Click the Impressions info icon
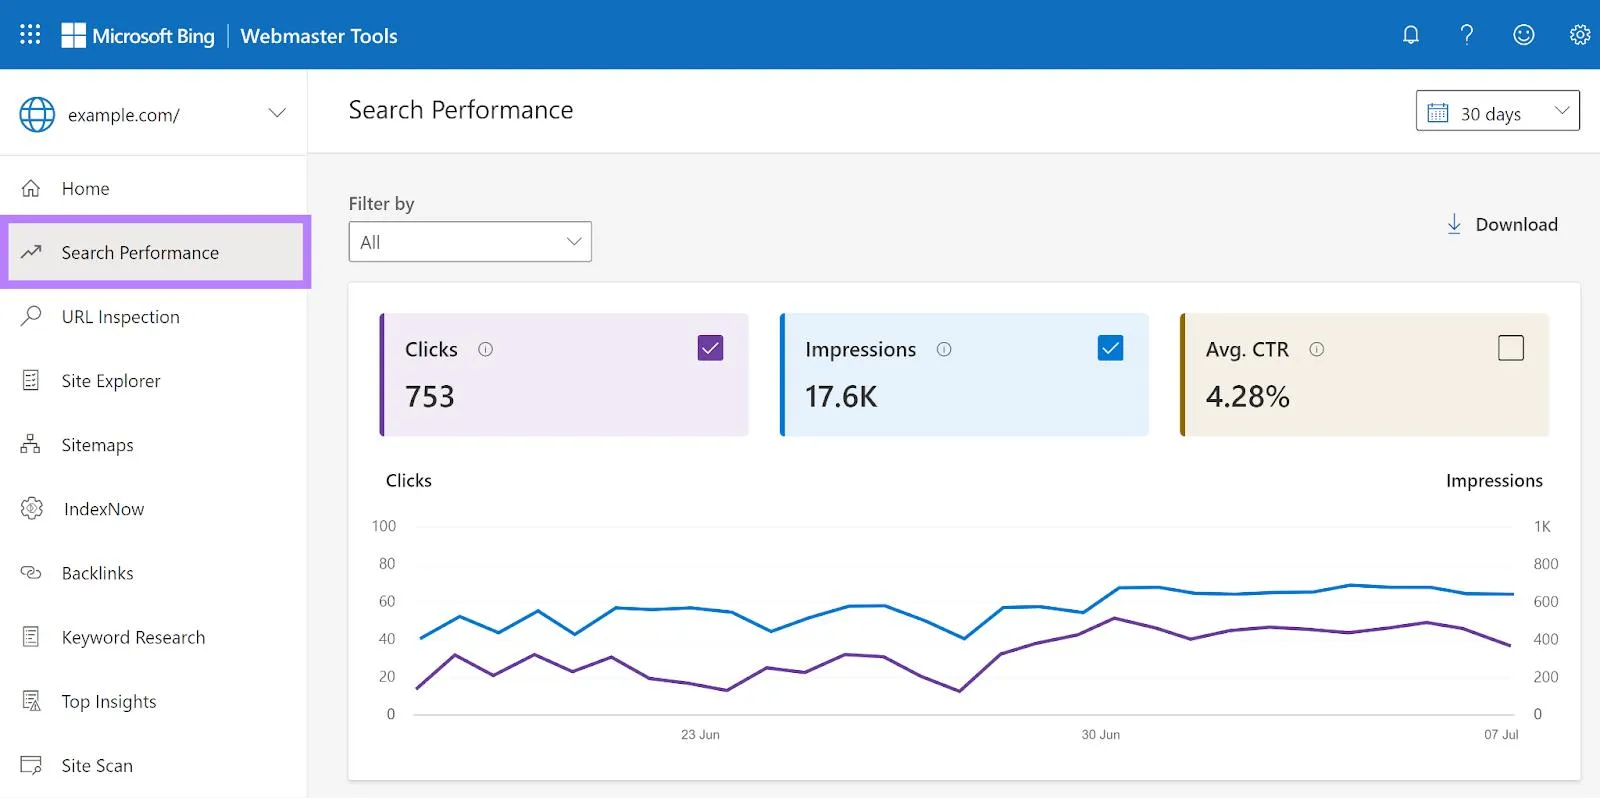Viewport: 1600px width, 798px height. pyautogui.click(x=944, y=349)
